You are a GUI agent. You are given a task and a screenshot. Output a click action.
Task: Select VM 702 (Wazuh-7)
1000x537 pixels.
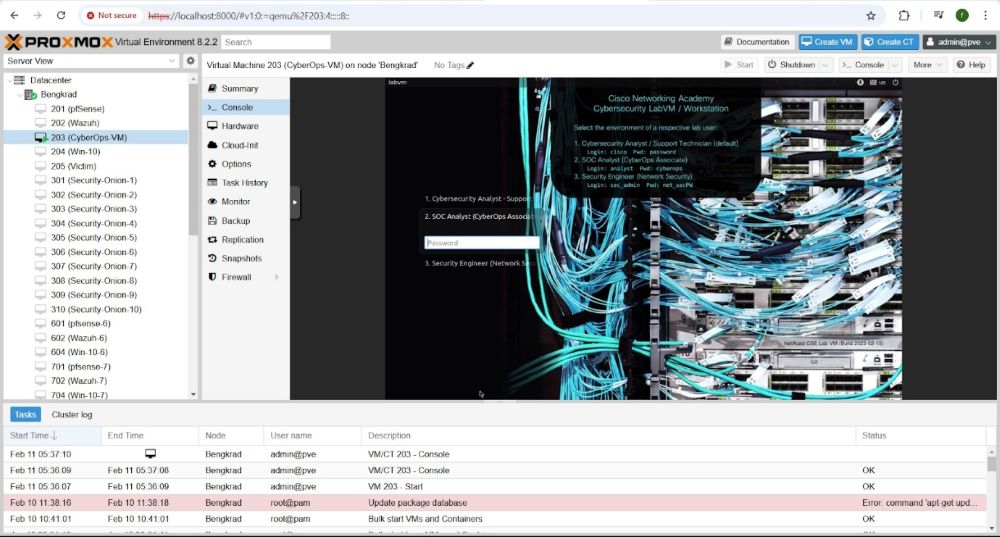tap(79, 381)
